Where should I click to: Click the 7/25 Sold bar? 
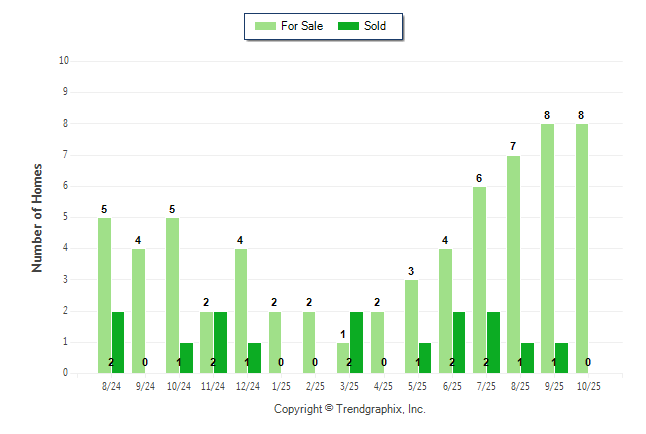(493, 342)
